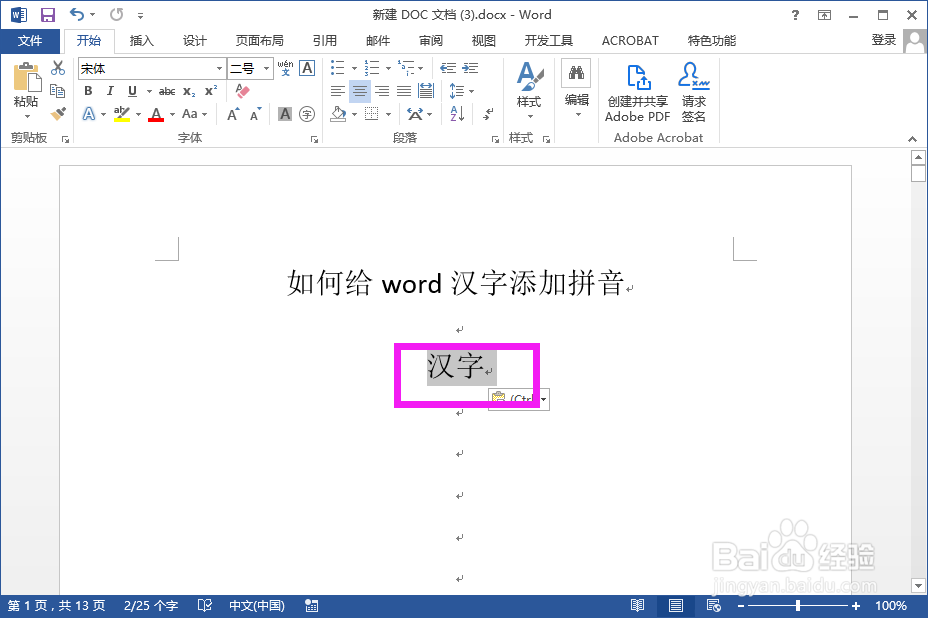This screenshot has height=618, width=928.
Task: Click the word count 2/25 indicator
Action: pyautogui.click(x=151, y=606)
